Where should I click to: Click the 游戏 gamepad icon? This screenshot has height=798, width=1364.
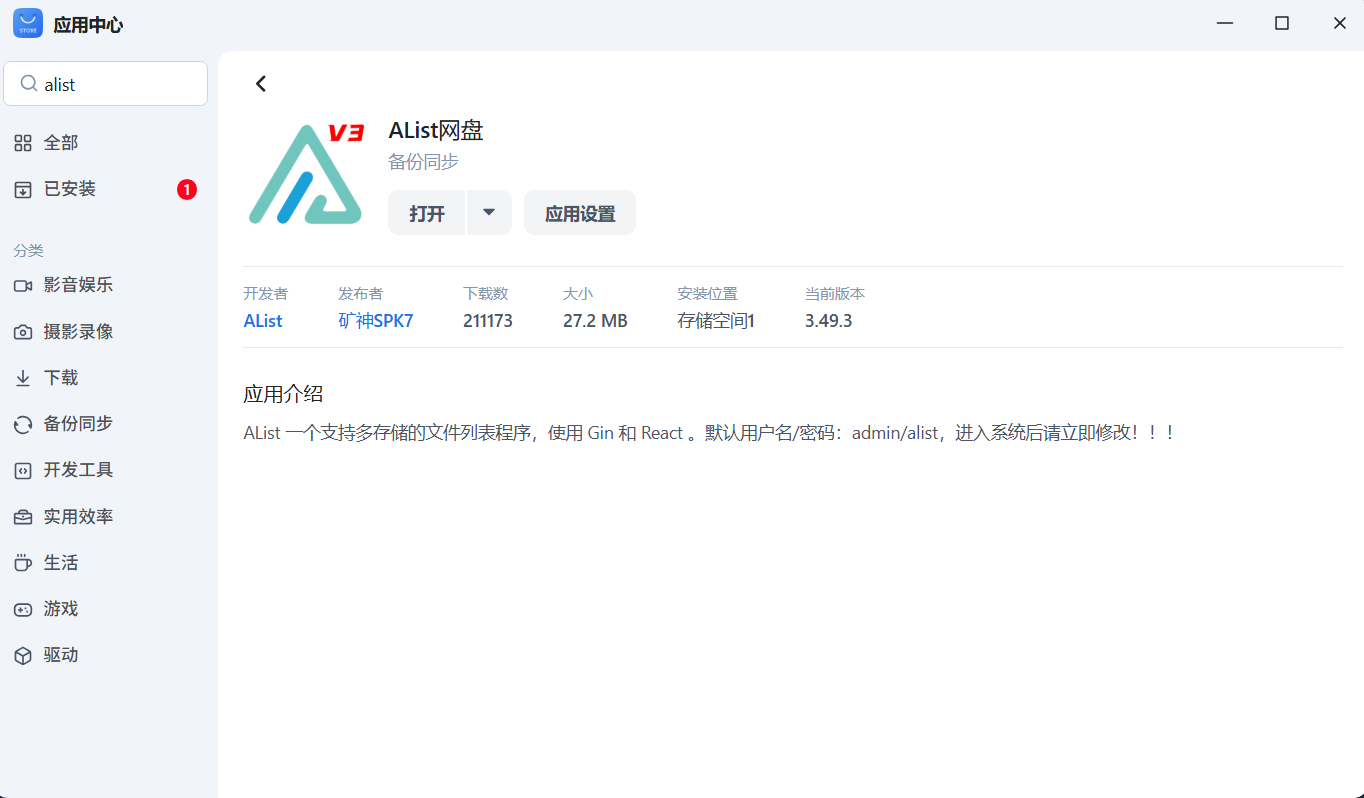(23, 609)
